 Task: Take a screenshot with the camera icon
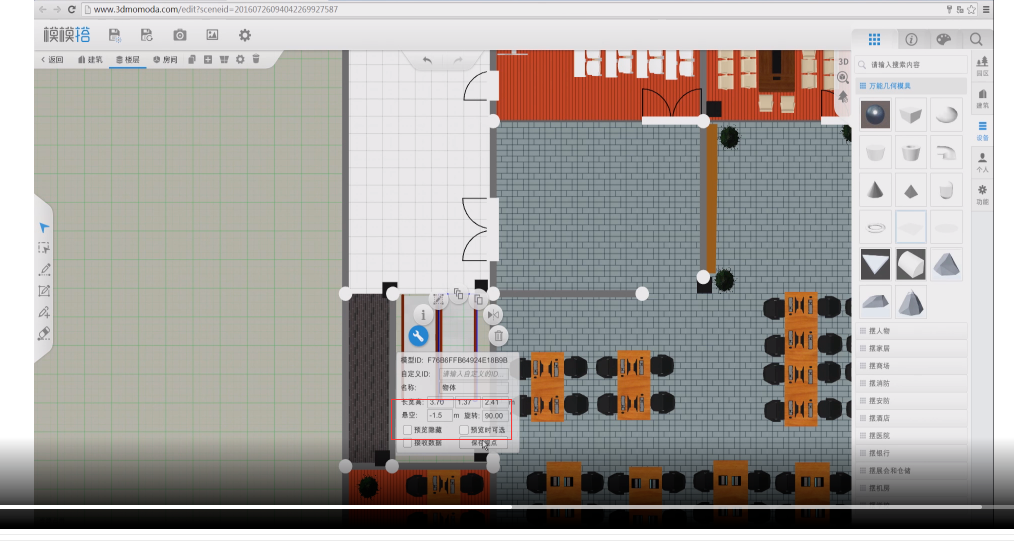pyautogui.click(x=180, y=35)
